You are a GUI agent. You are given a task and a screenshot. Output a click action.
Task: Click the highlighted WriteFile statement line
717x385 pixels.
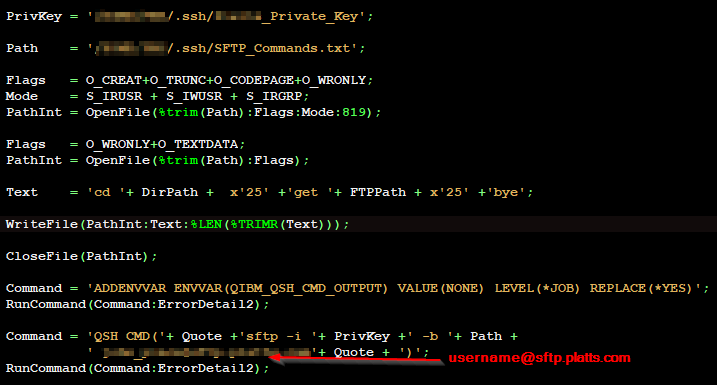177,225
